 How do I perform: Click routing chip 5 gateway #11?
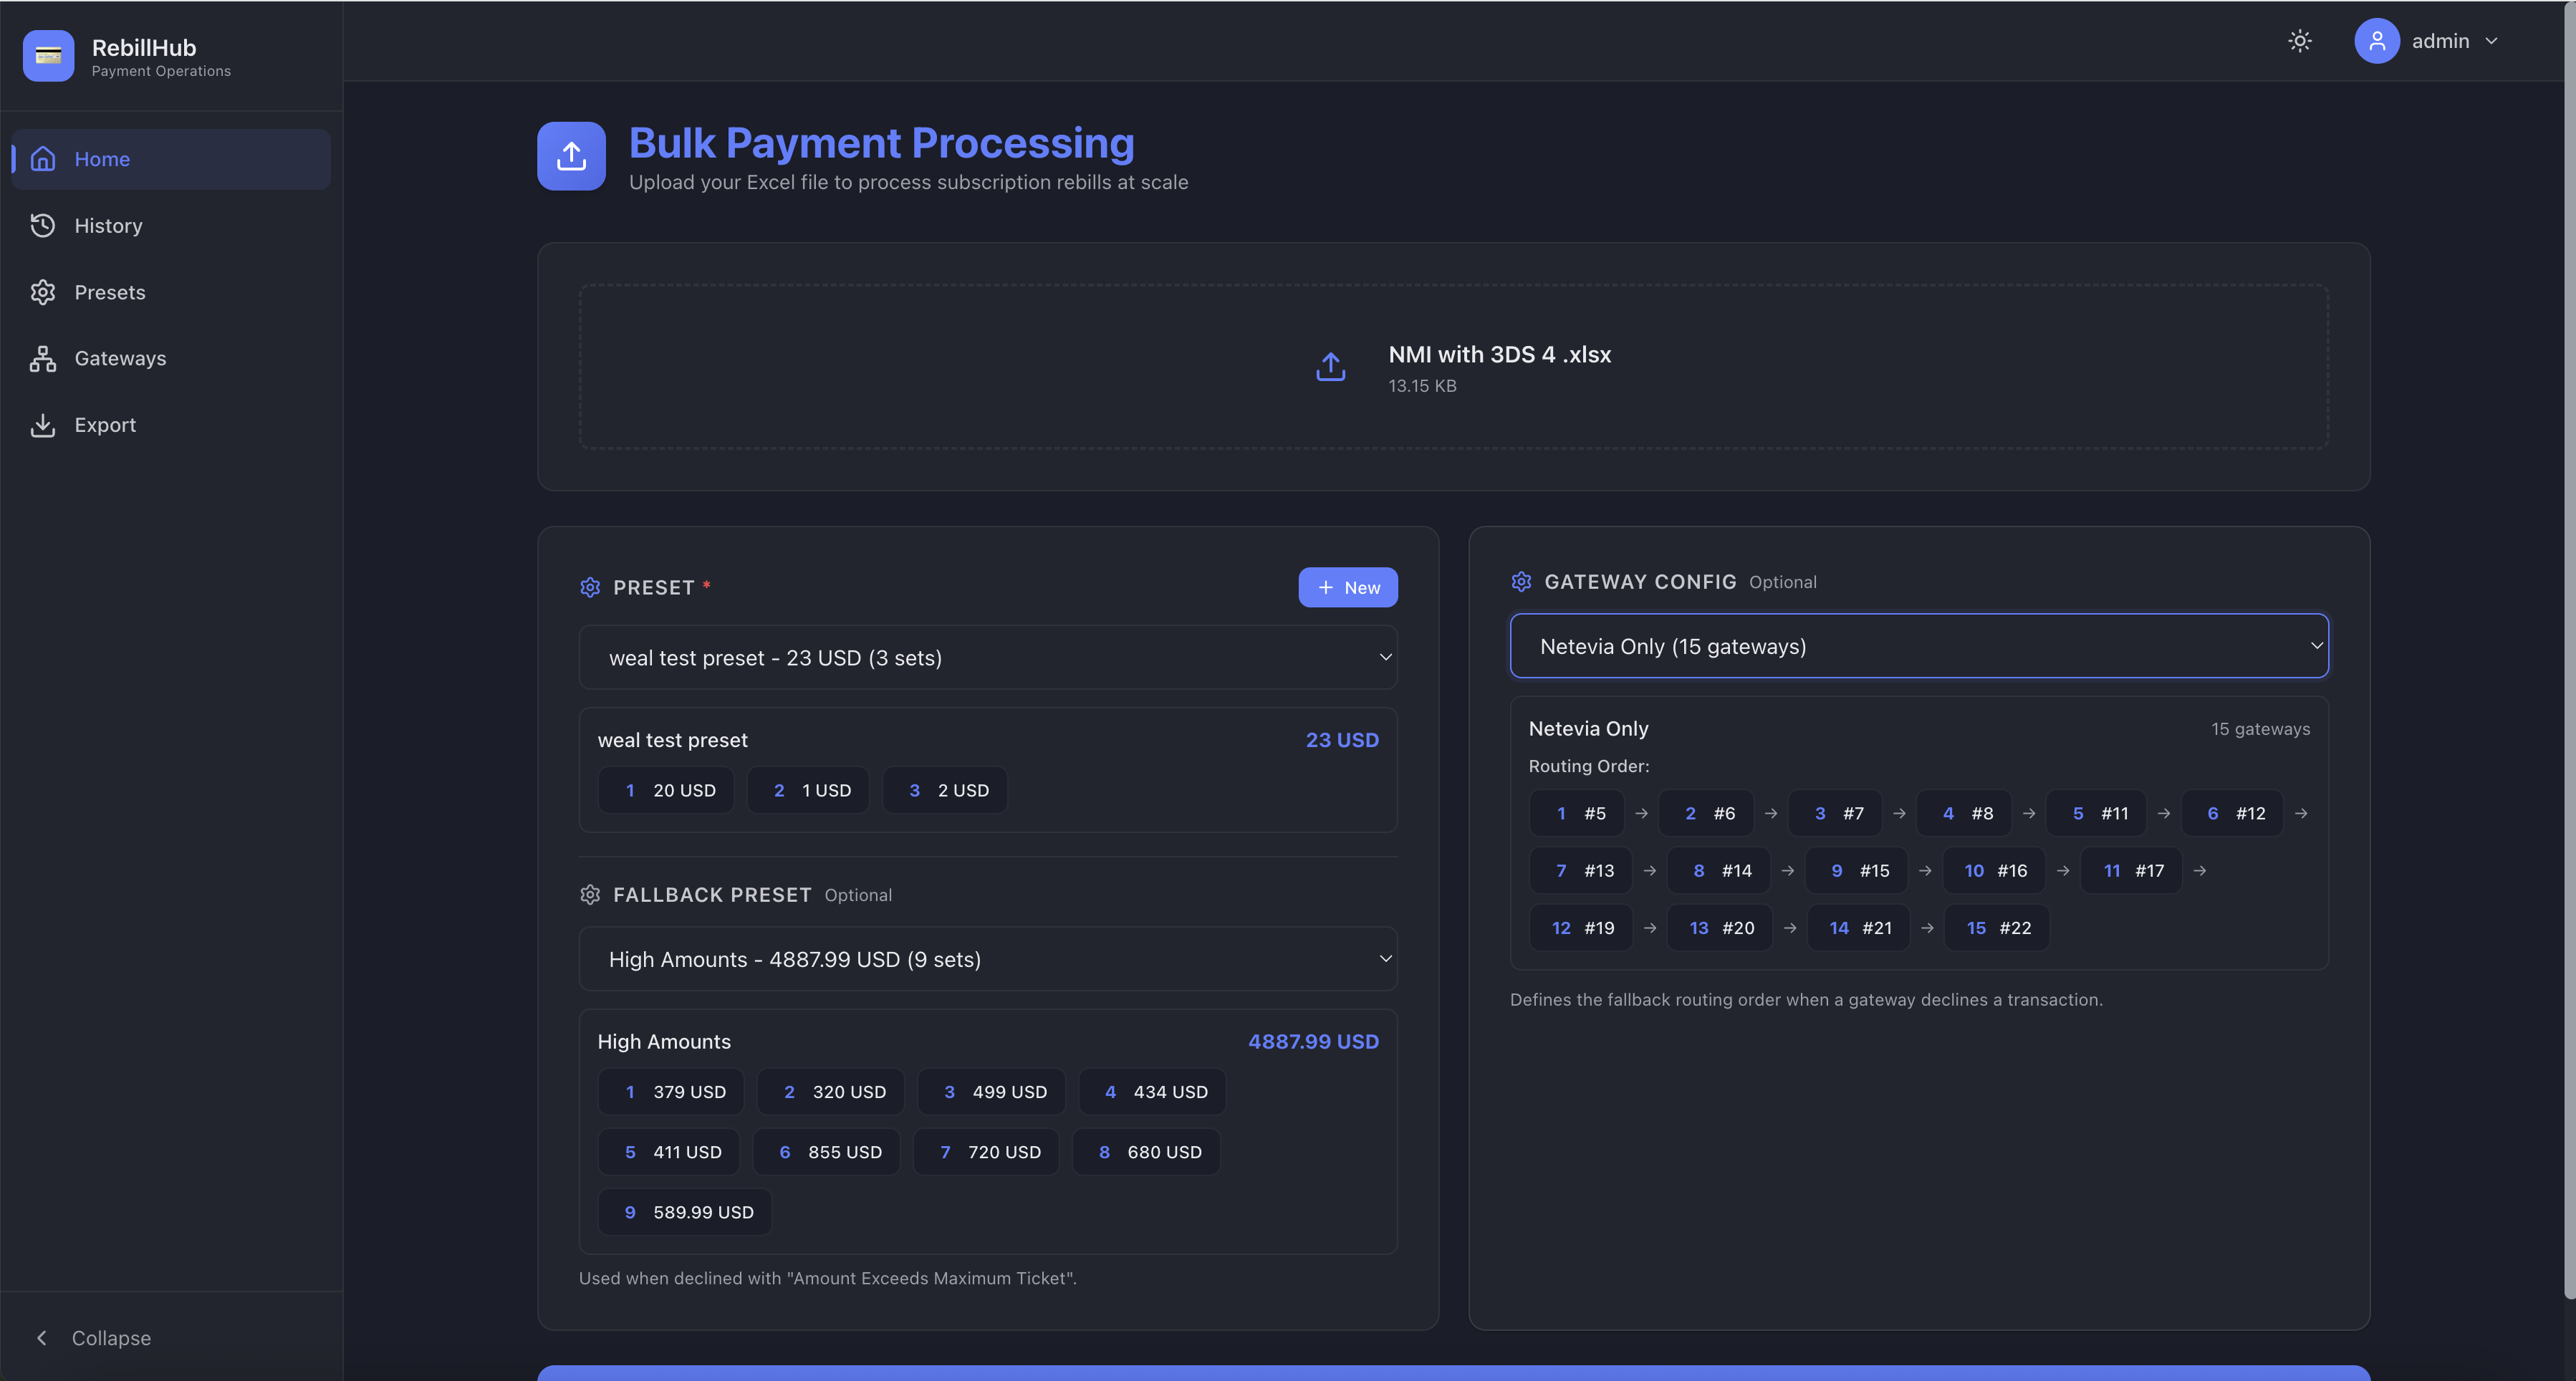(x=2096, y=813)
